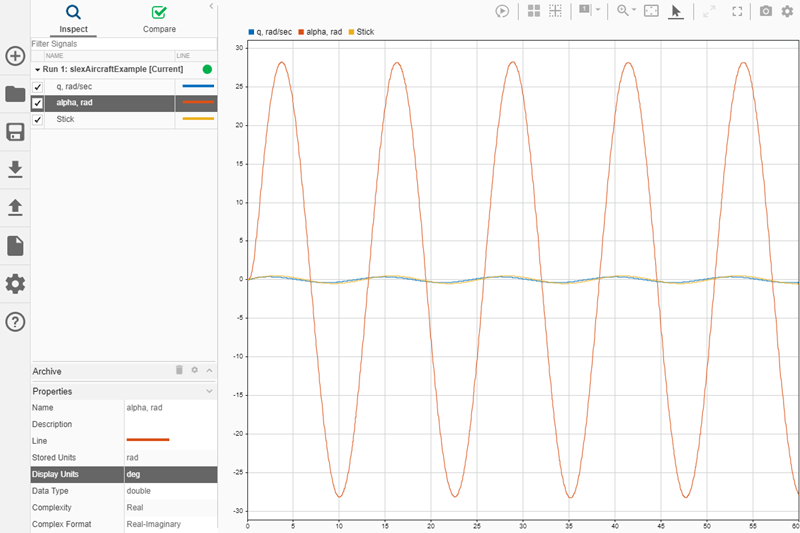Collapse the Archive pane with its chevron

click(x=209, y=370)
